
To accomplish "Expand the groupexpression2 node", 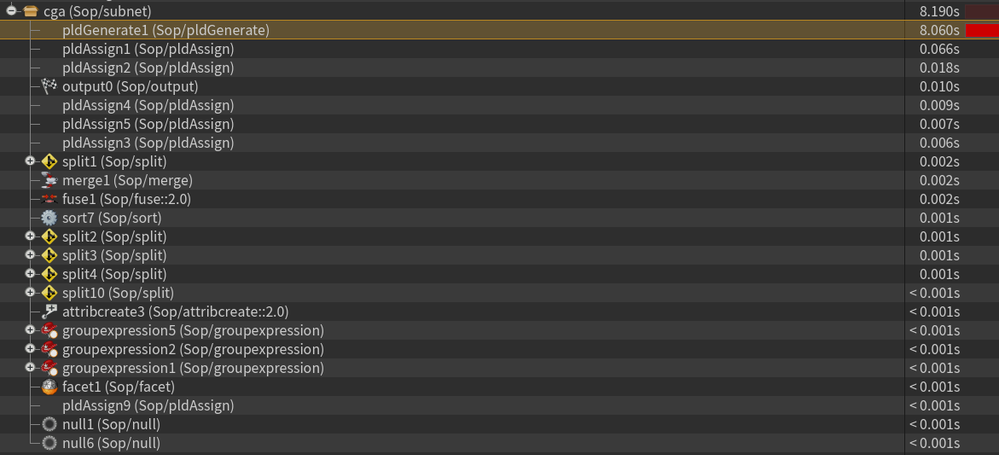I will (31, 349).
